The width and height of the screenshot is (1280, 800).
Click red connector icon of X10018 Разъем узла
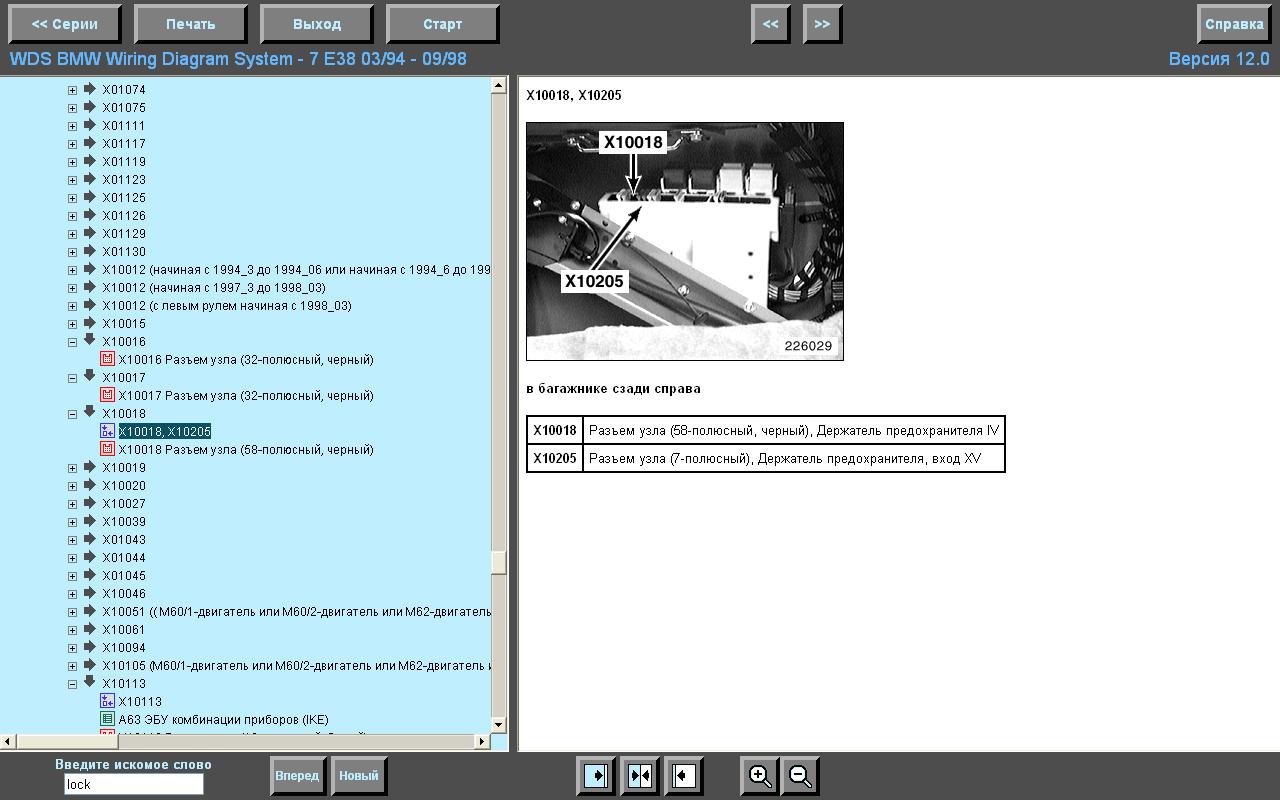(107, 449)
